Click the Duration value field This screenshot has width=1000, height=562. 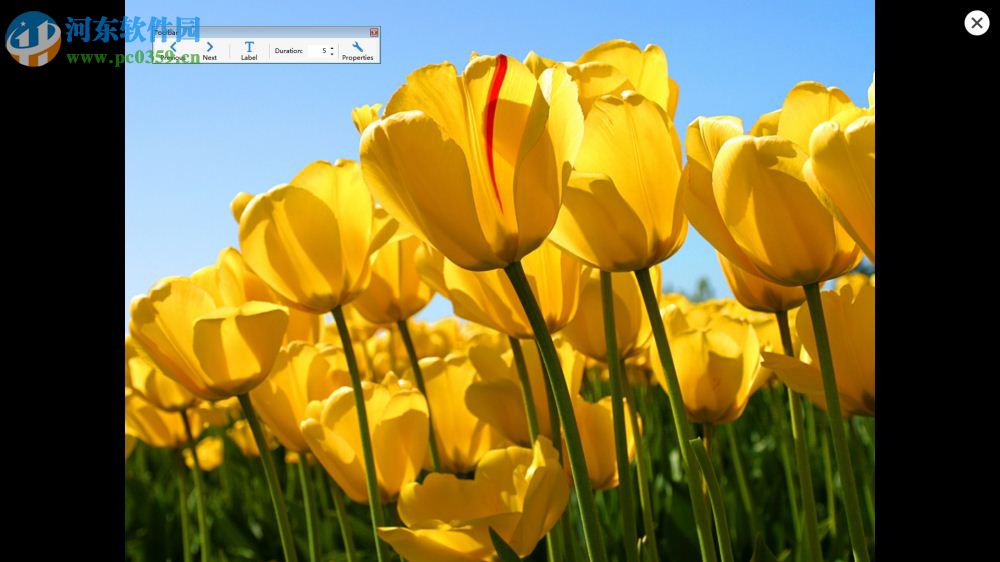(318, 50)
